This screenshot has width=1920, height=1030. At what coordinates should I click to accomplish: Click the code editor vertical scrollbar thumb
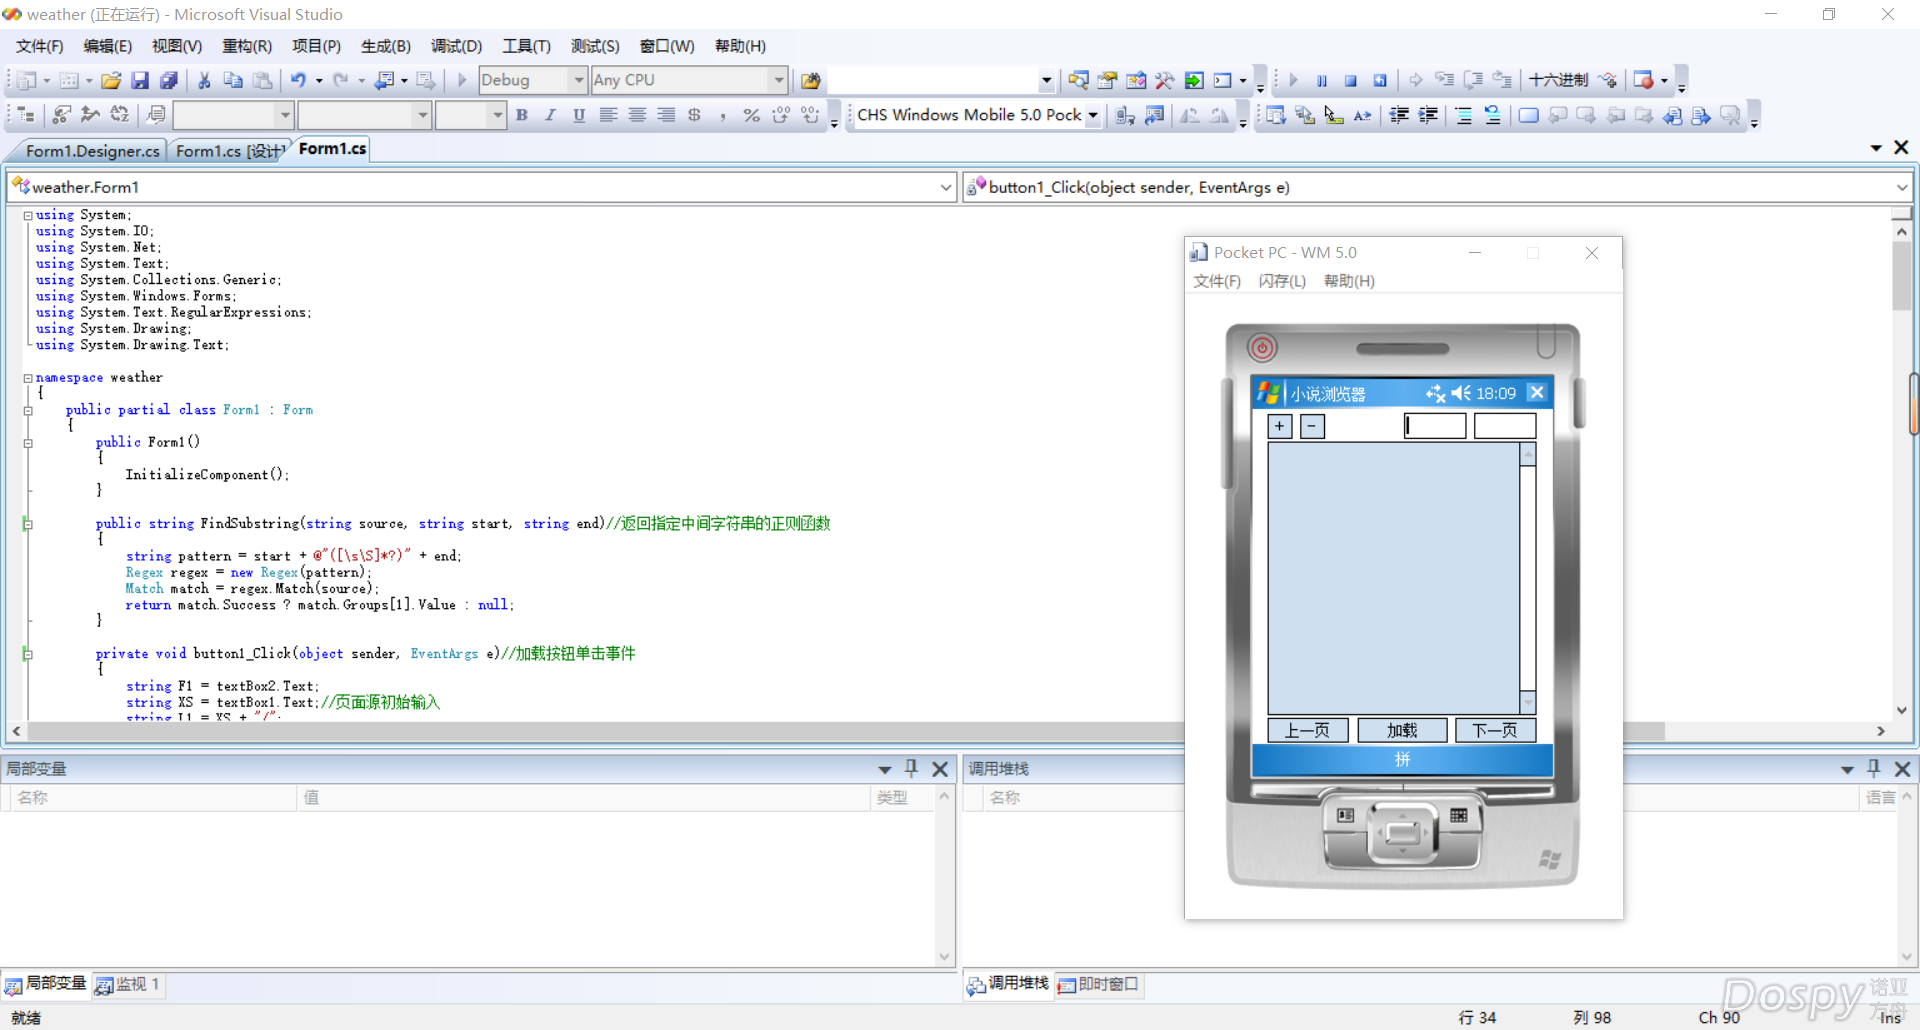(x=1901, y=276)
